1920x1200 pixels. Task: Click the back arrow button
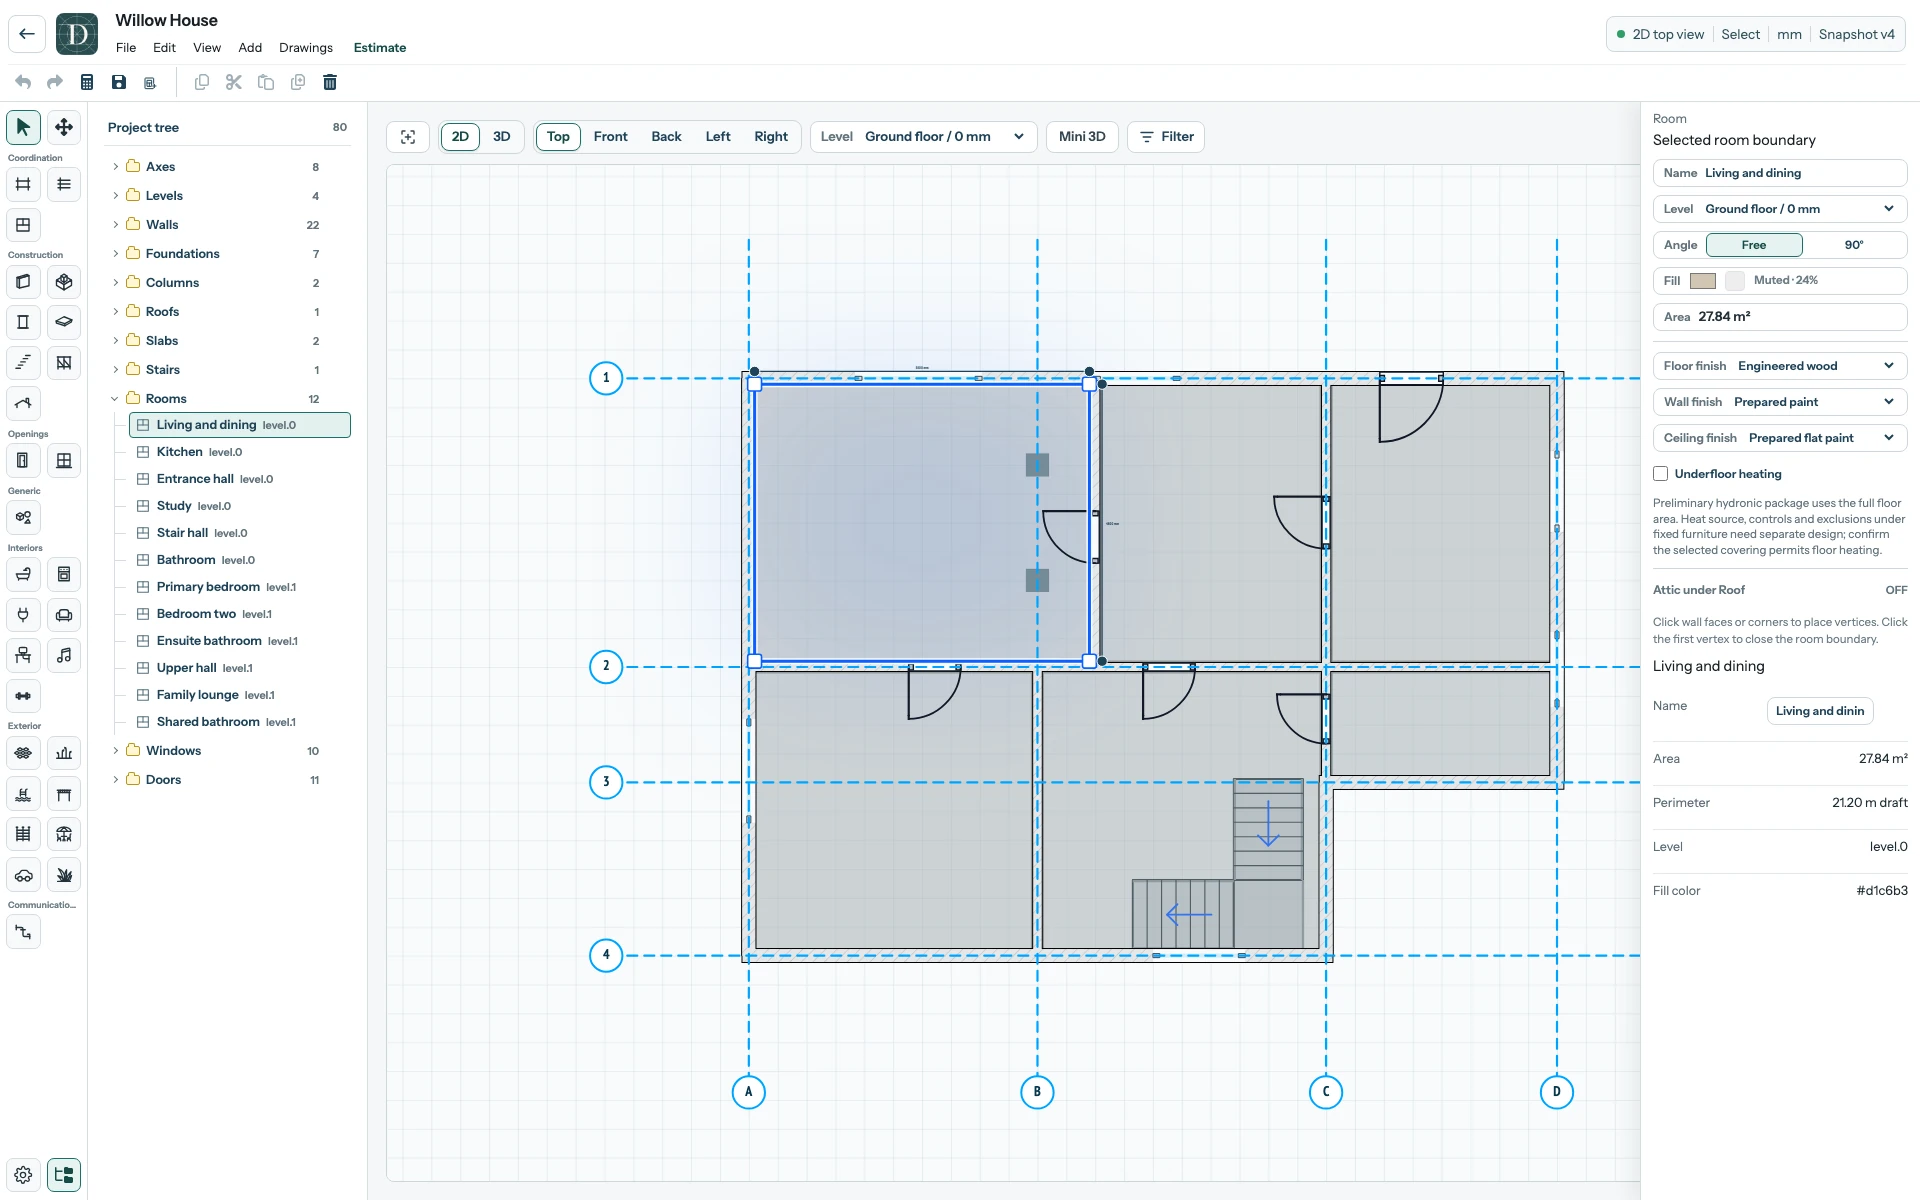[x=27, y=34]
